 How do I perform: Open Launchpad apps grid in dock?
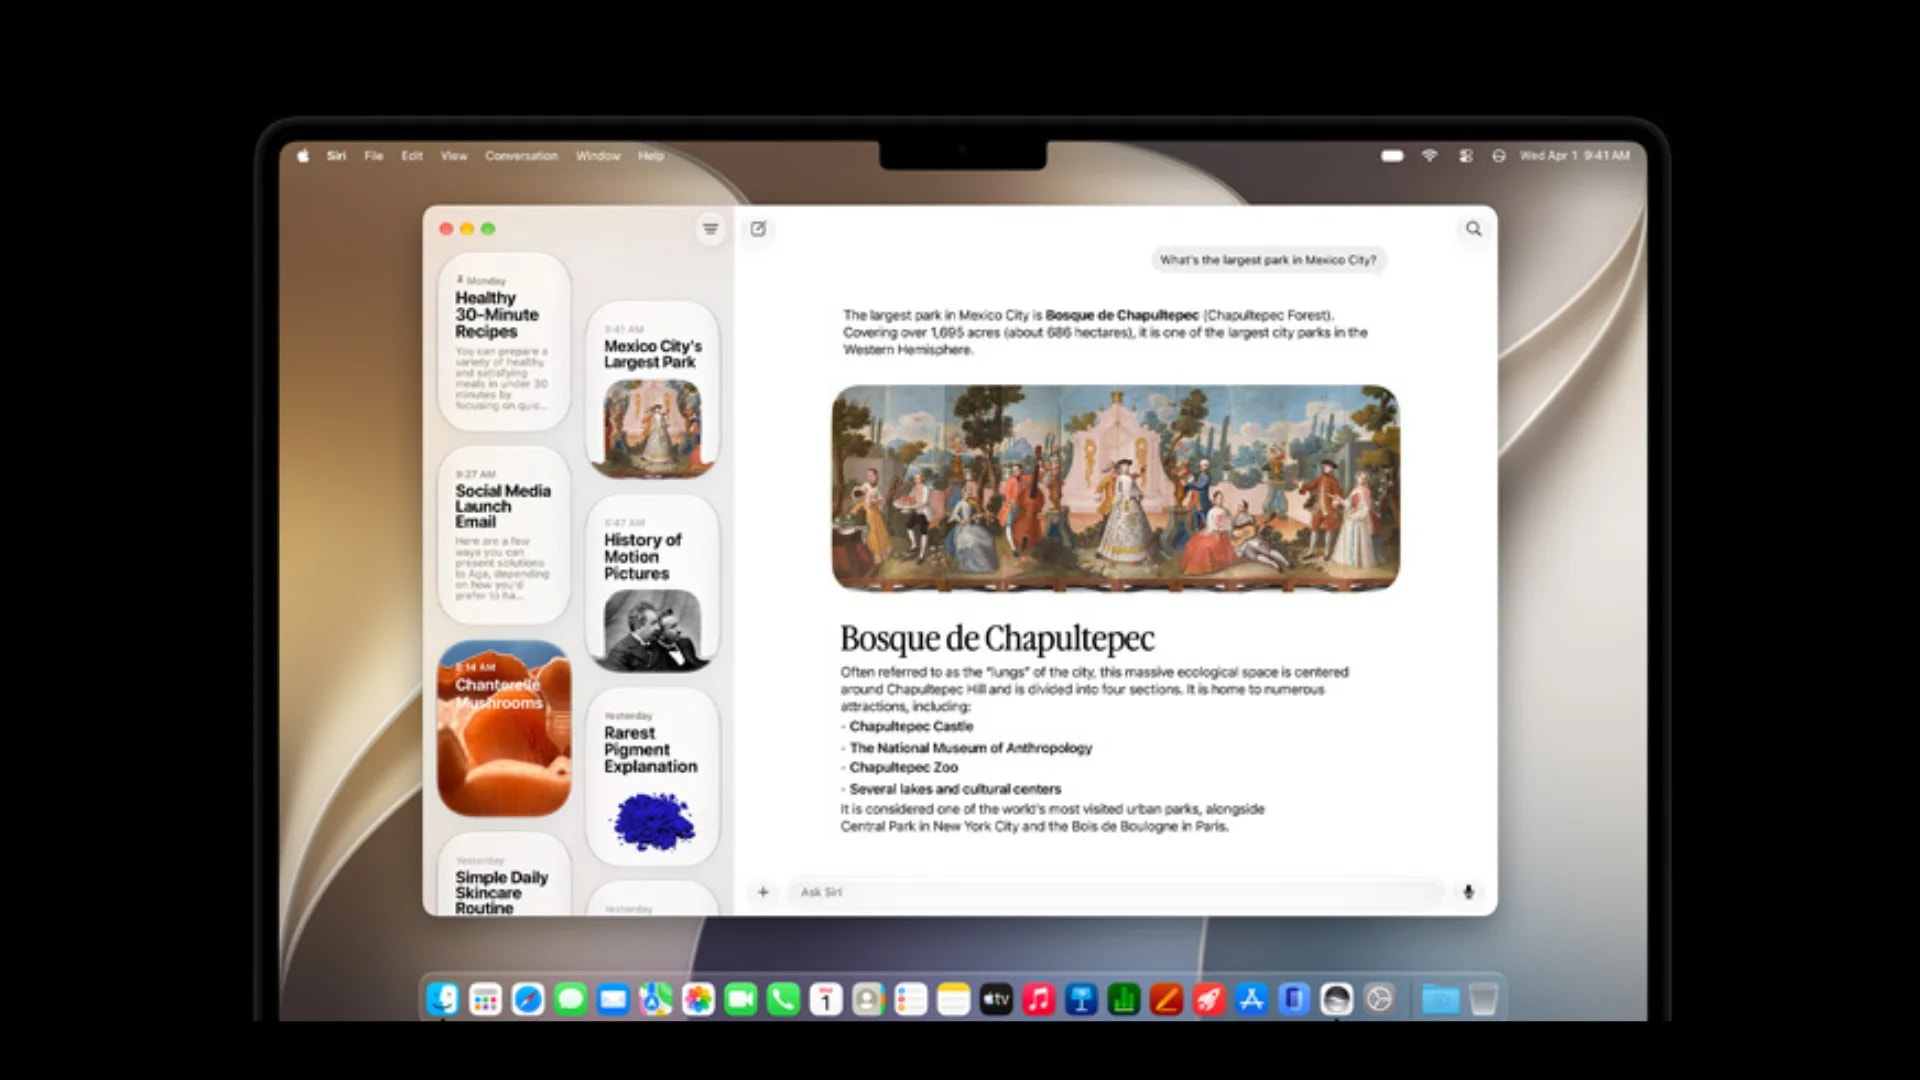tap(485, 999)
